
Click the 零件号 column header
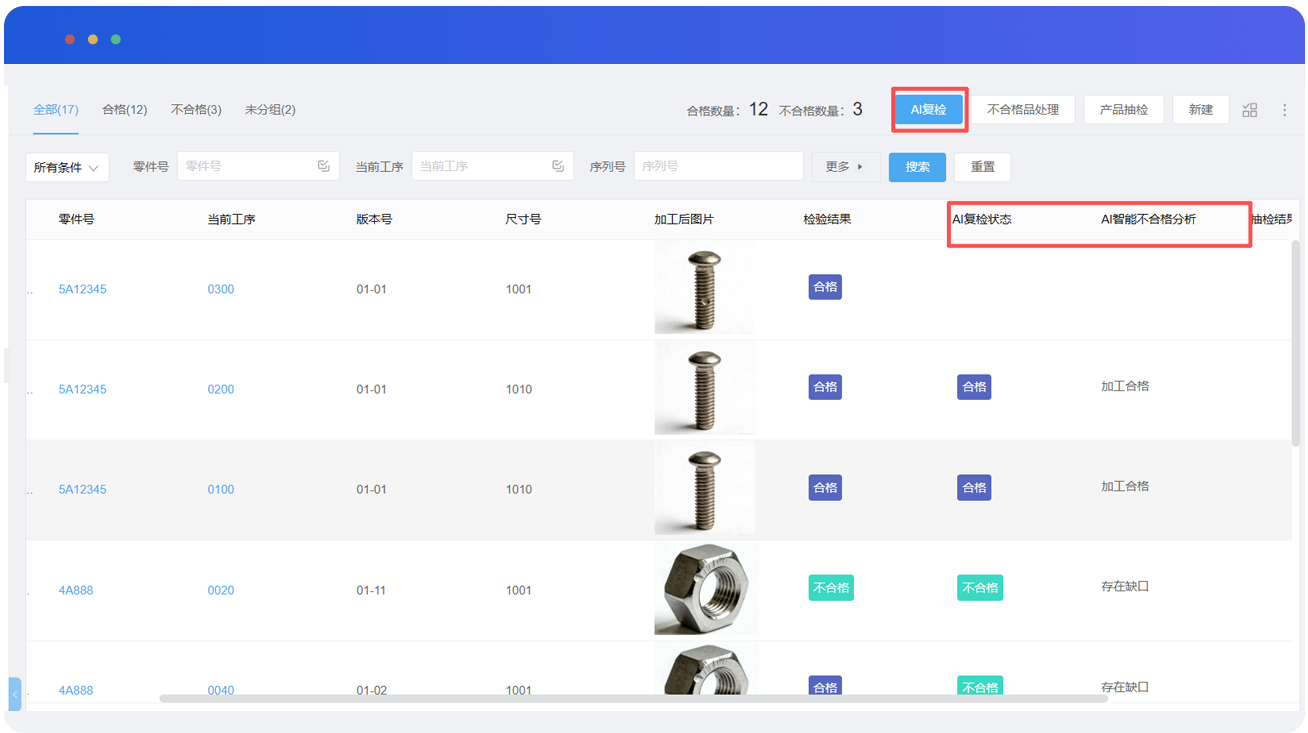76,219
